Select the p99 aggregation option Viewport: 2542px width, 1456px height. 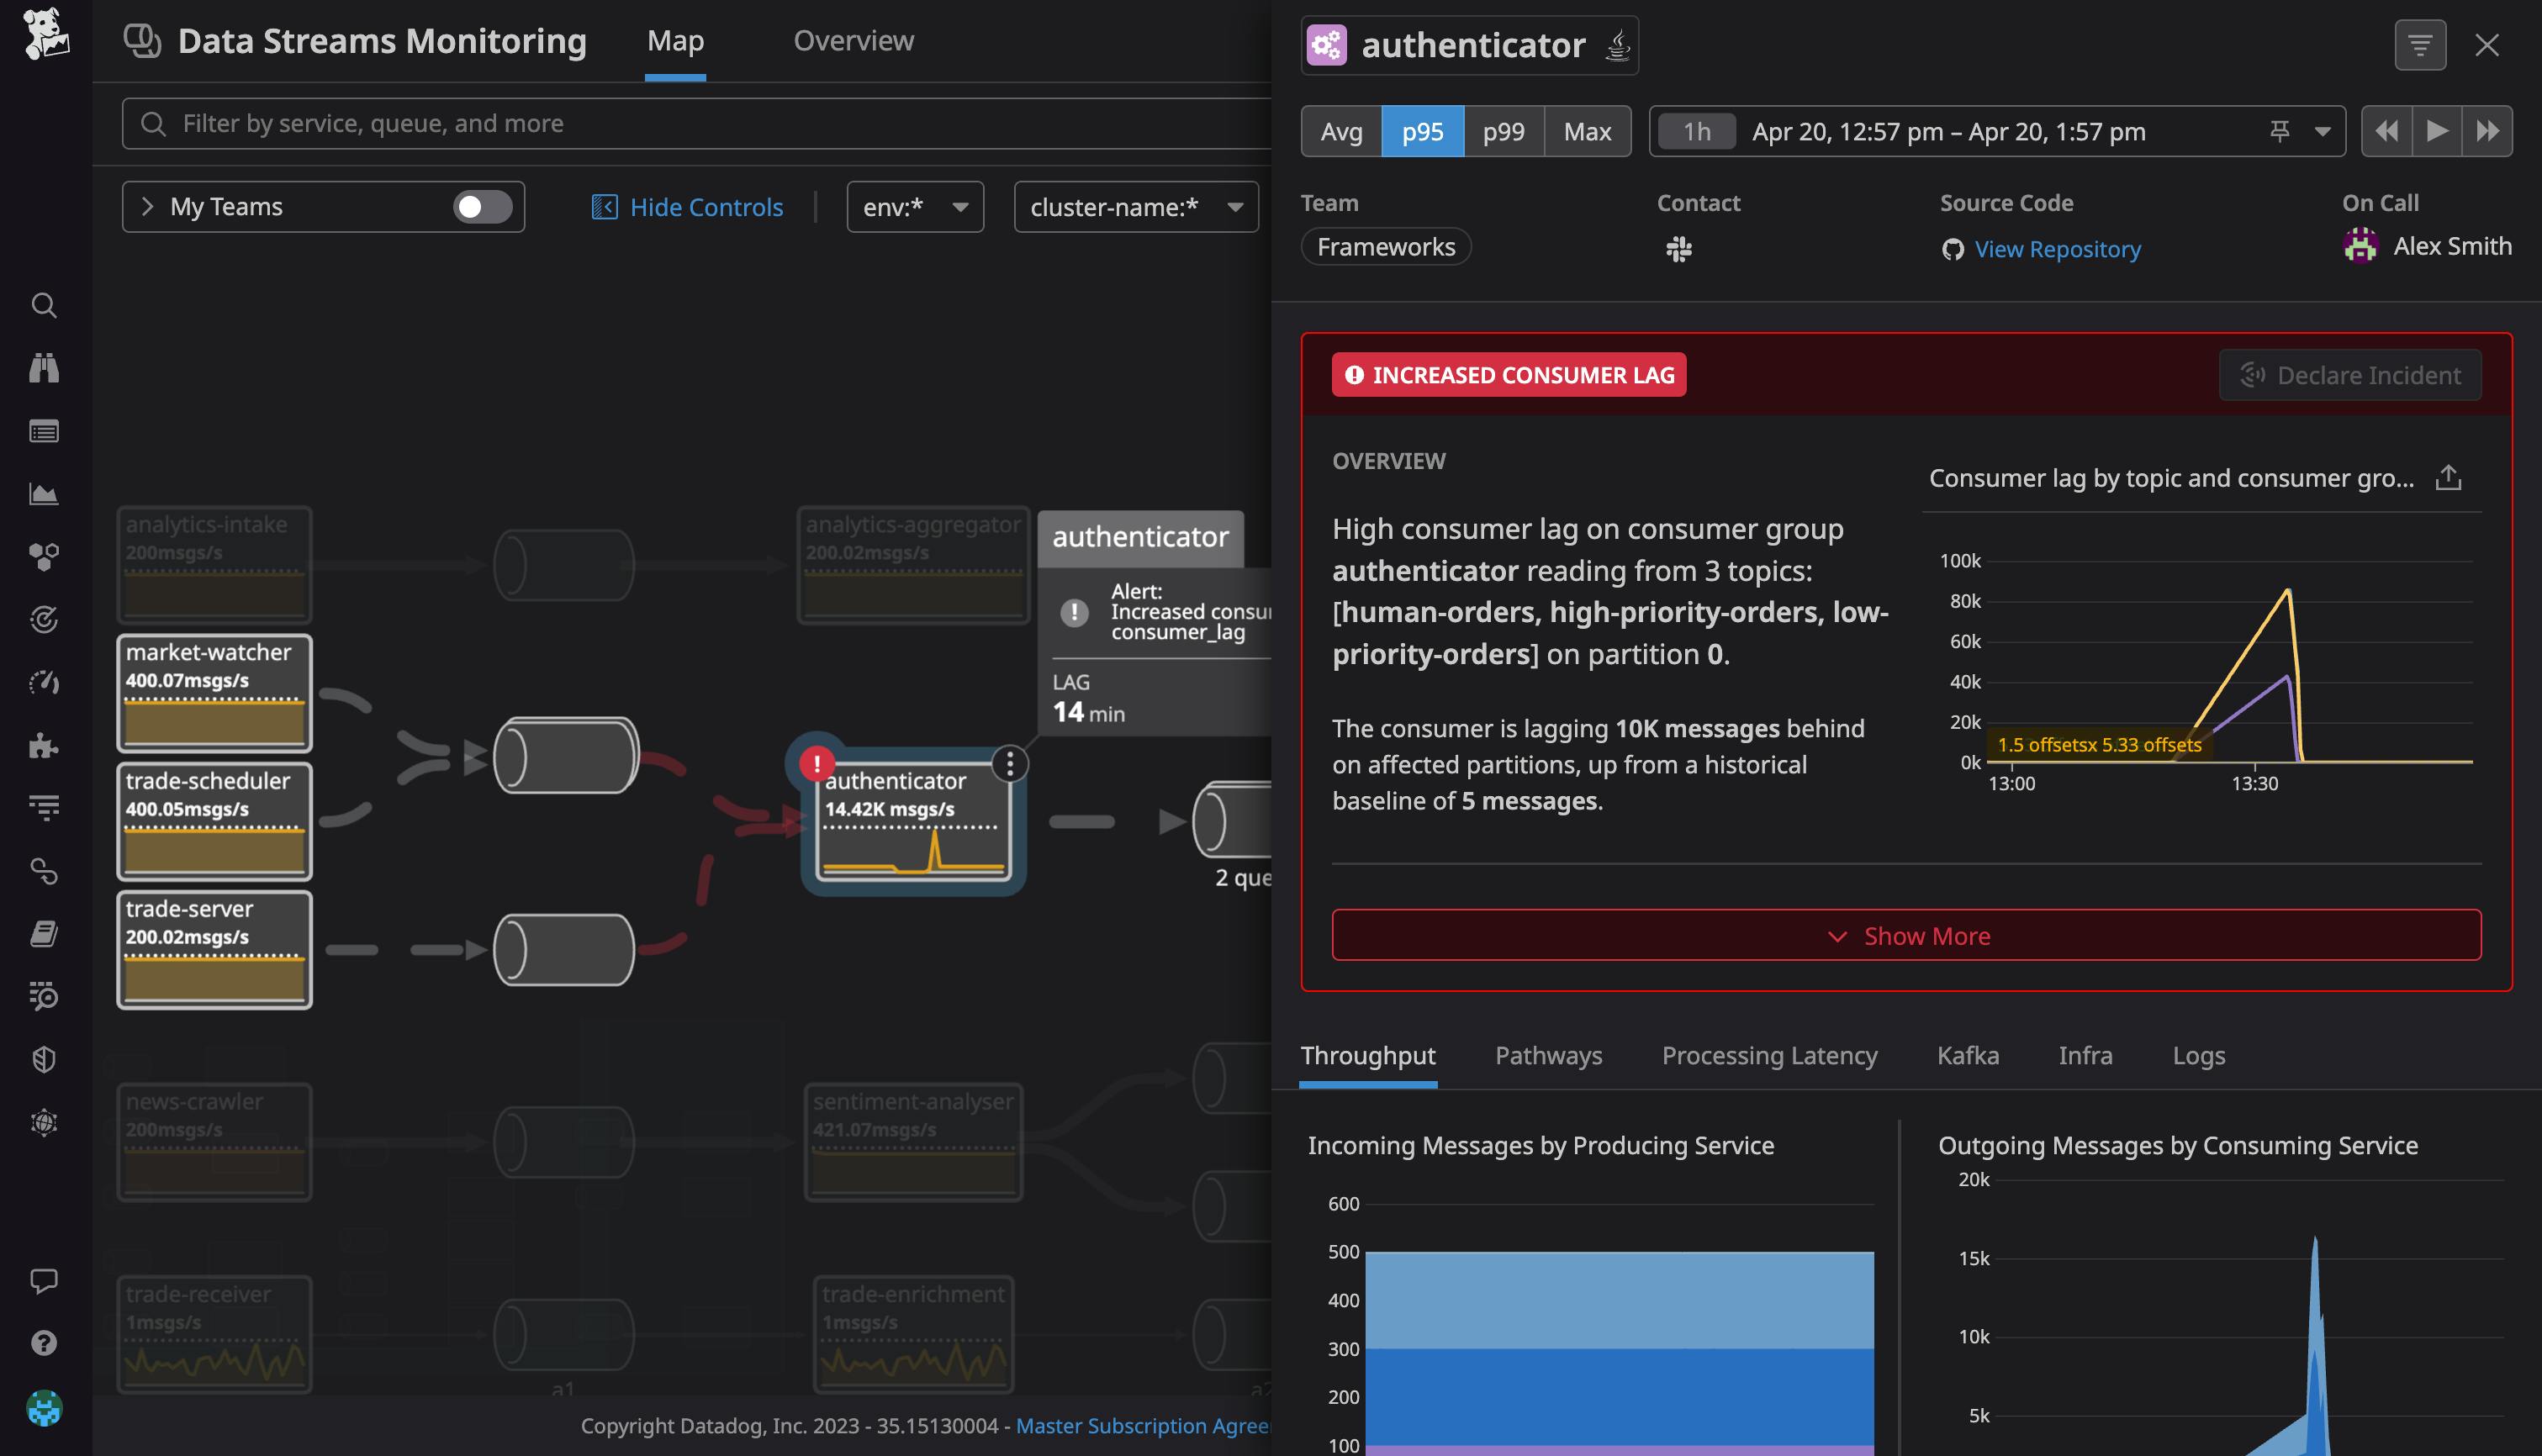click(x=1503, y=131)
